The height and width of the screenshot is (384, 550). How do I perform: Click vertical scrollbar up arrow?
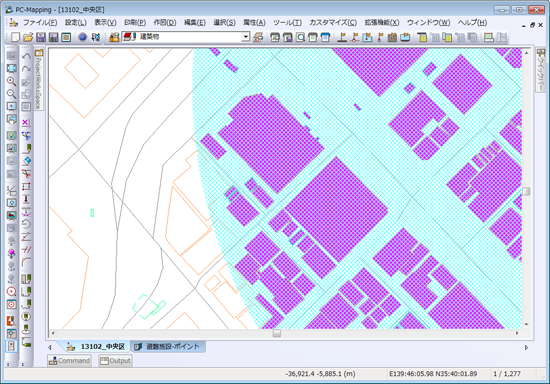pyautogui.click(x=526, y=53)
